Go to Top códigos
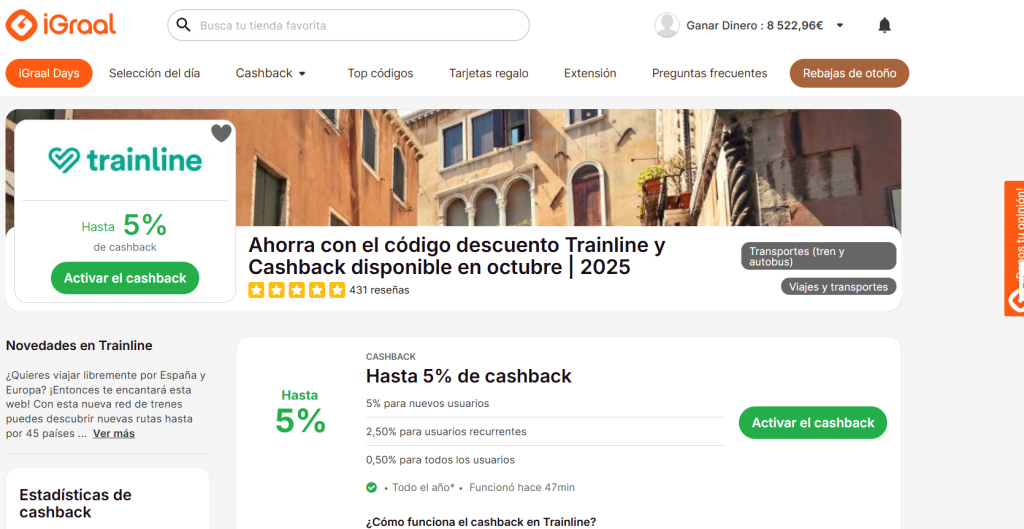1024x529 pixels. click(380, 73)
